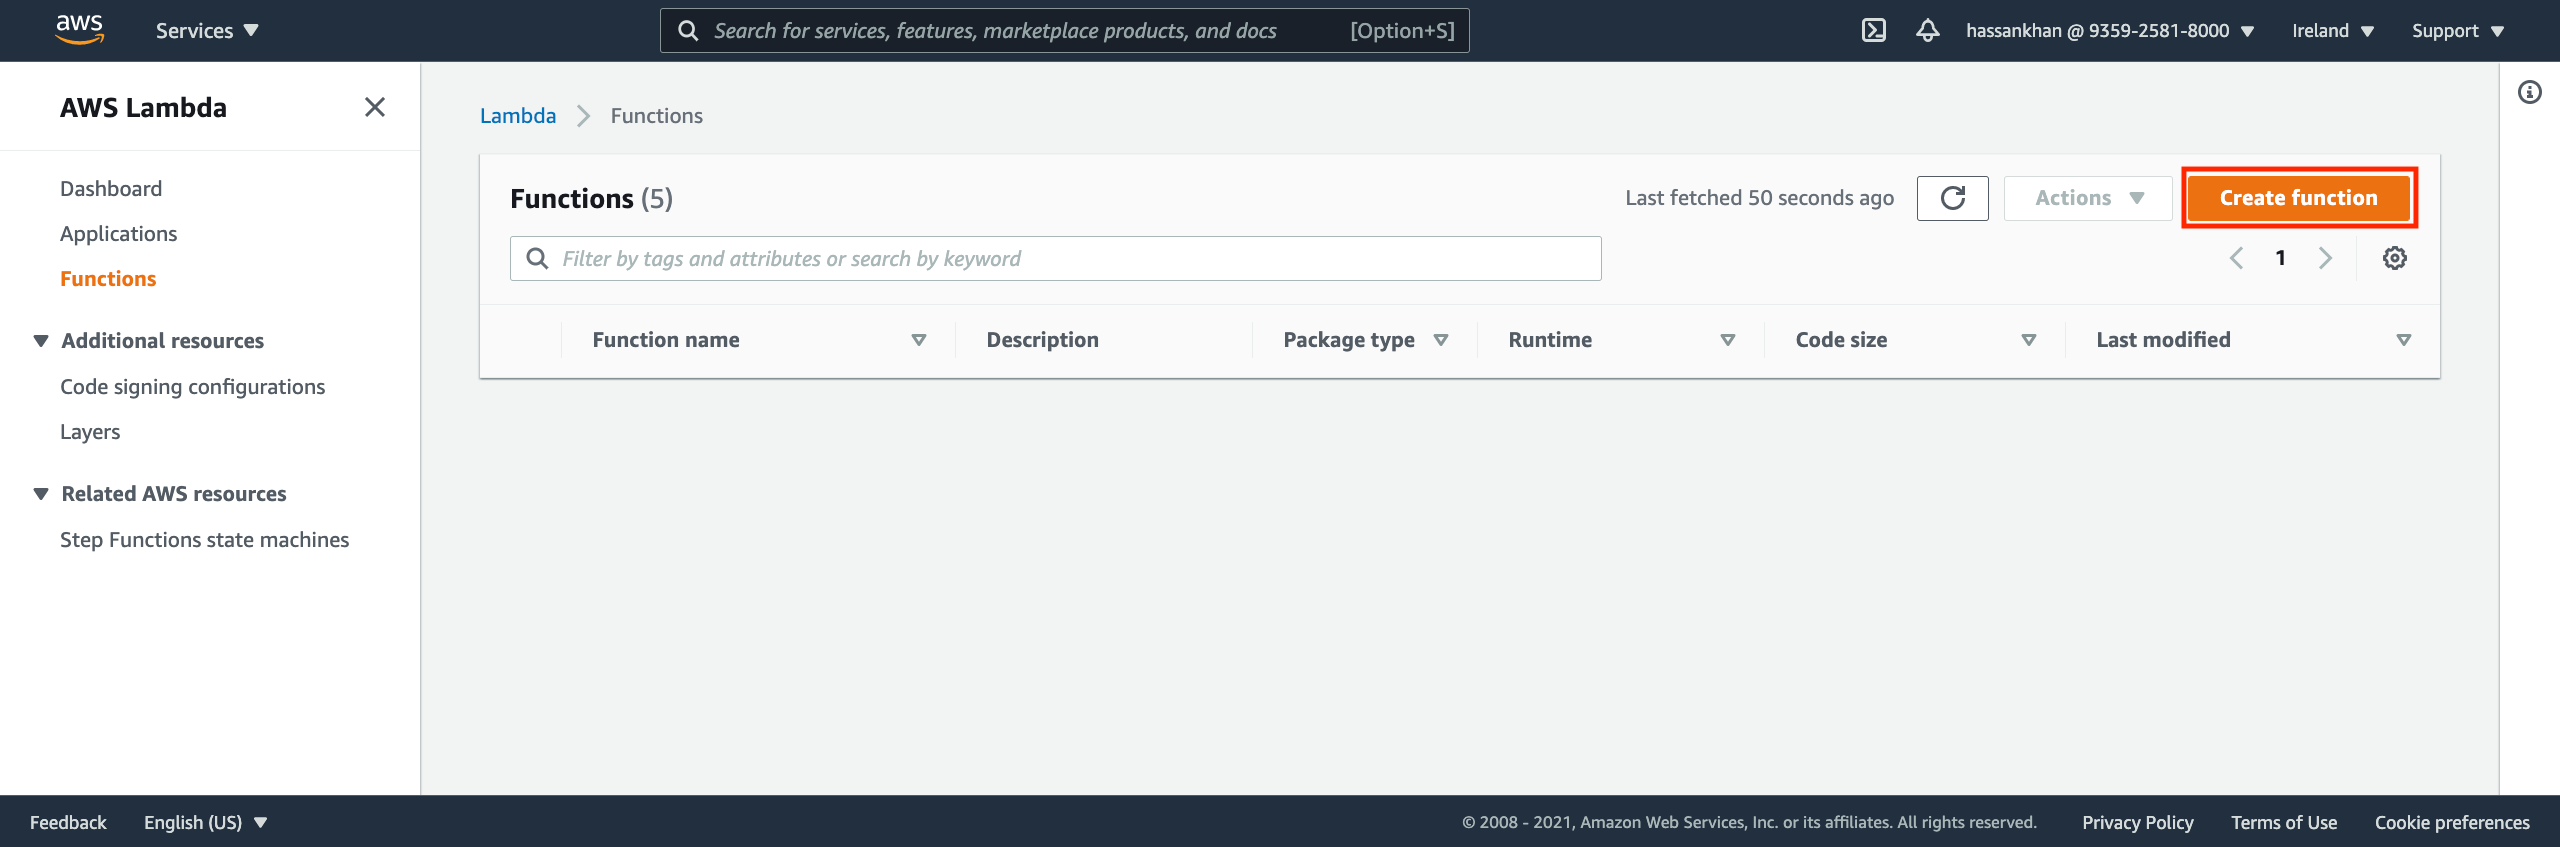Select Layers in the sidebar

pyautogui.click(x=90, y=432)
